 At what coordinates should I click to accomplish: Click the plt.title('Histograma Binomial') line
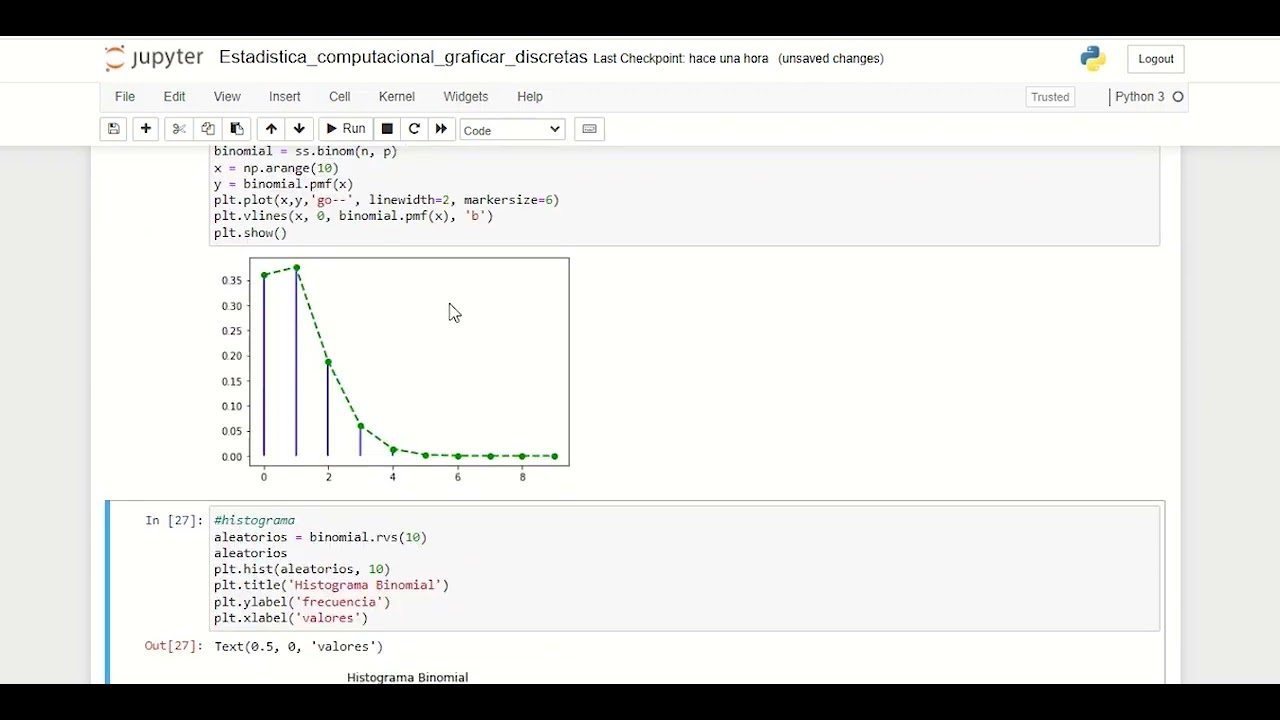[331, 585]
